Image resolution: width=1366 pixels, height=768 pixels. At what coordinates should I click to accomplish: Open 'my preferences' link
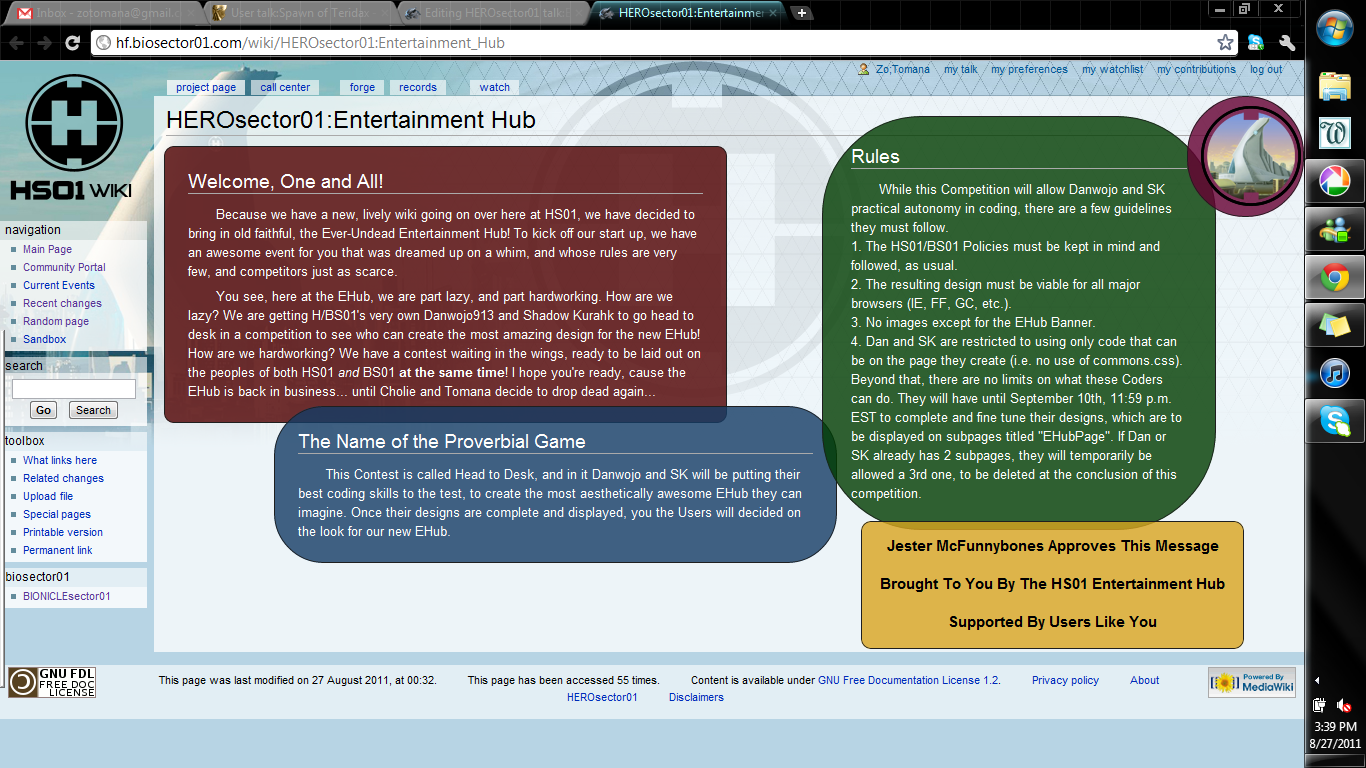tap(1029, 69)
